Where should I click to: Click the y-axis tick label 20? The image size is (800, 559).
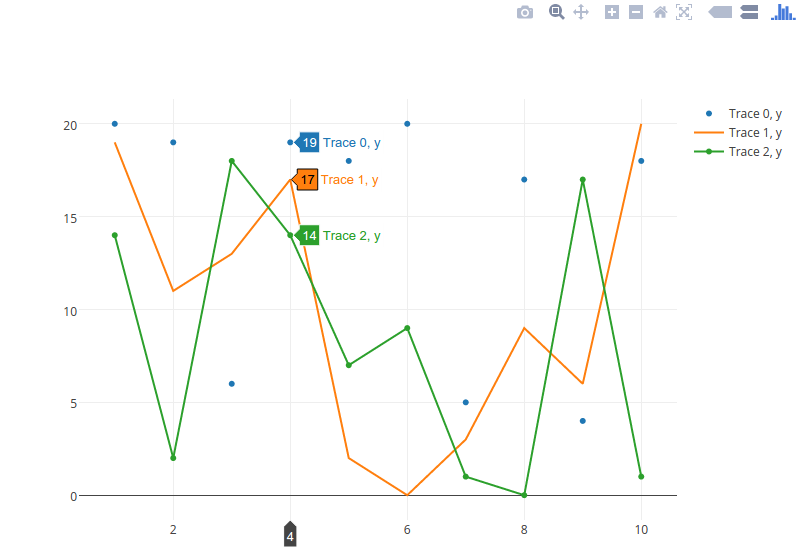[x=70, y=125]
